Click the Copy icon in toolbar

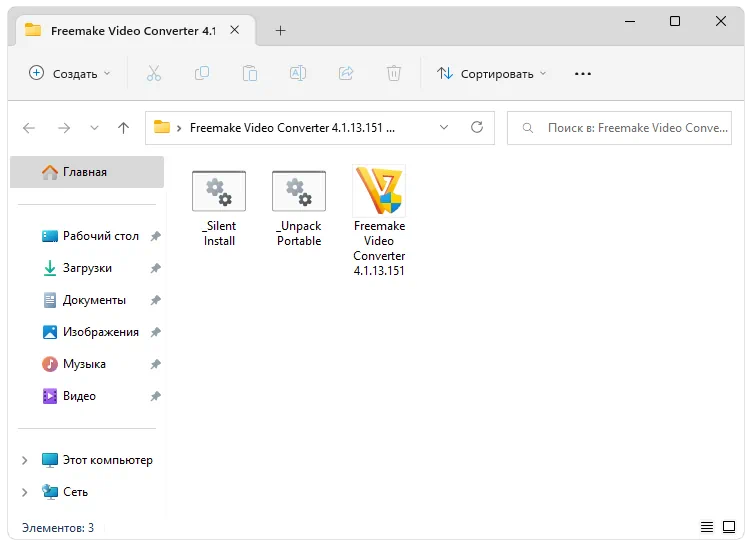point(202,73)
